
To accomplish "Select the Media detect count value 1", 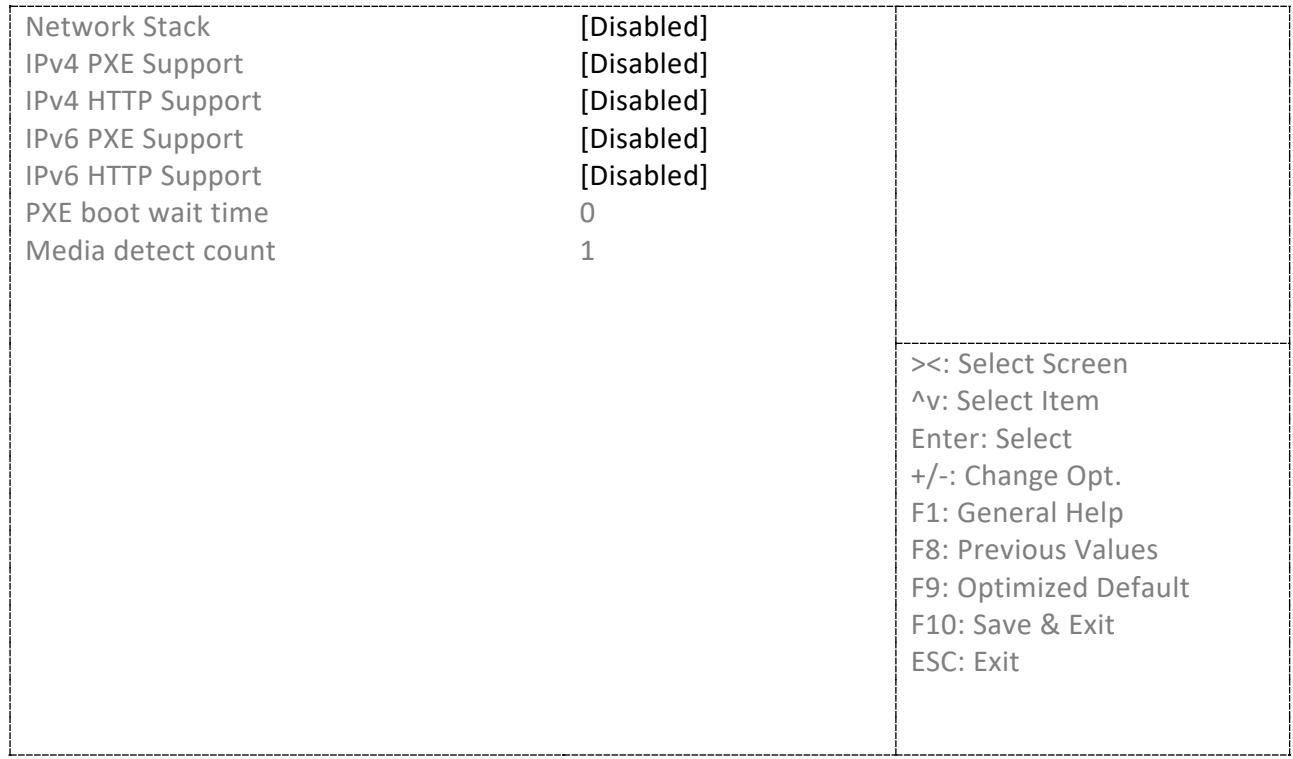I will (x=587, y=250).
